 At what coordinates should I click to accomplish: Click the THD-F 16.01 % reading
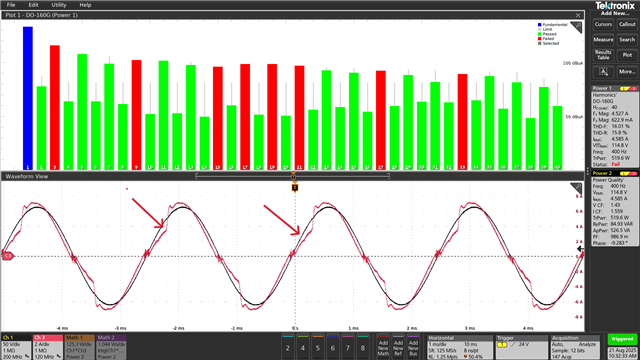click(611, 127)
